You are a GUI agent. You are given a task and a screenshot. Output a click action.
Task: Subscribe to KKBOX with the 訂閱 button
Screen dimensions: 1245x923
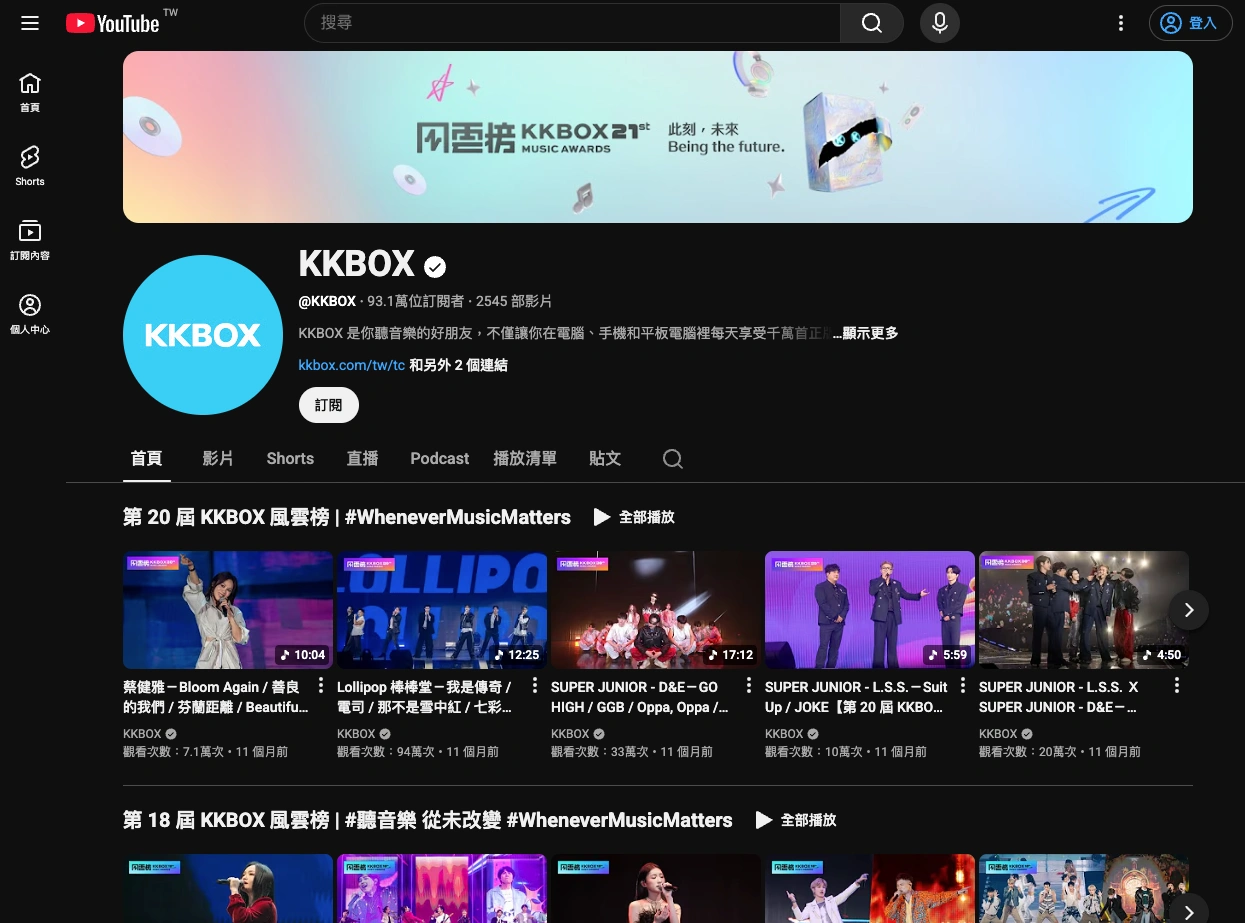coord(328,405)
